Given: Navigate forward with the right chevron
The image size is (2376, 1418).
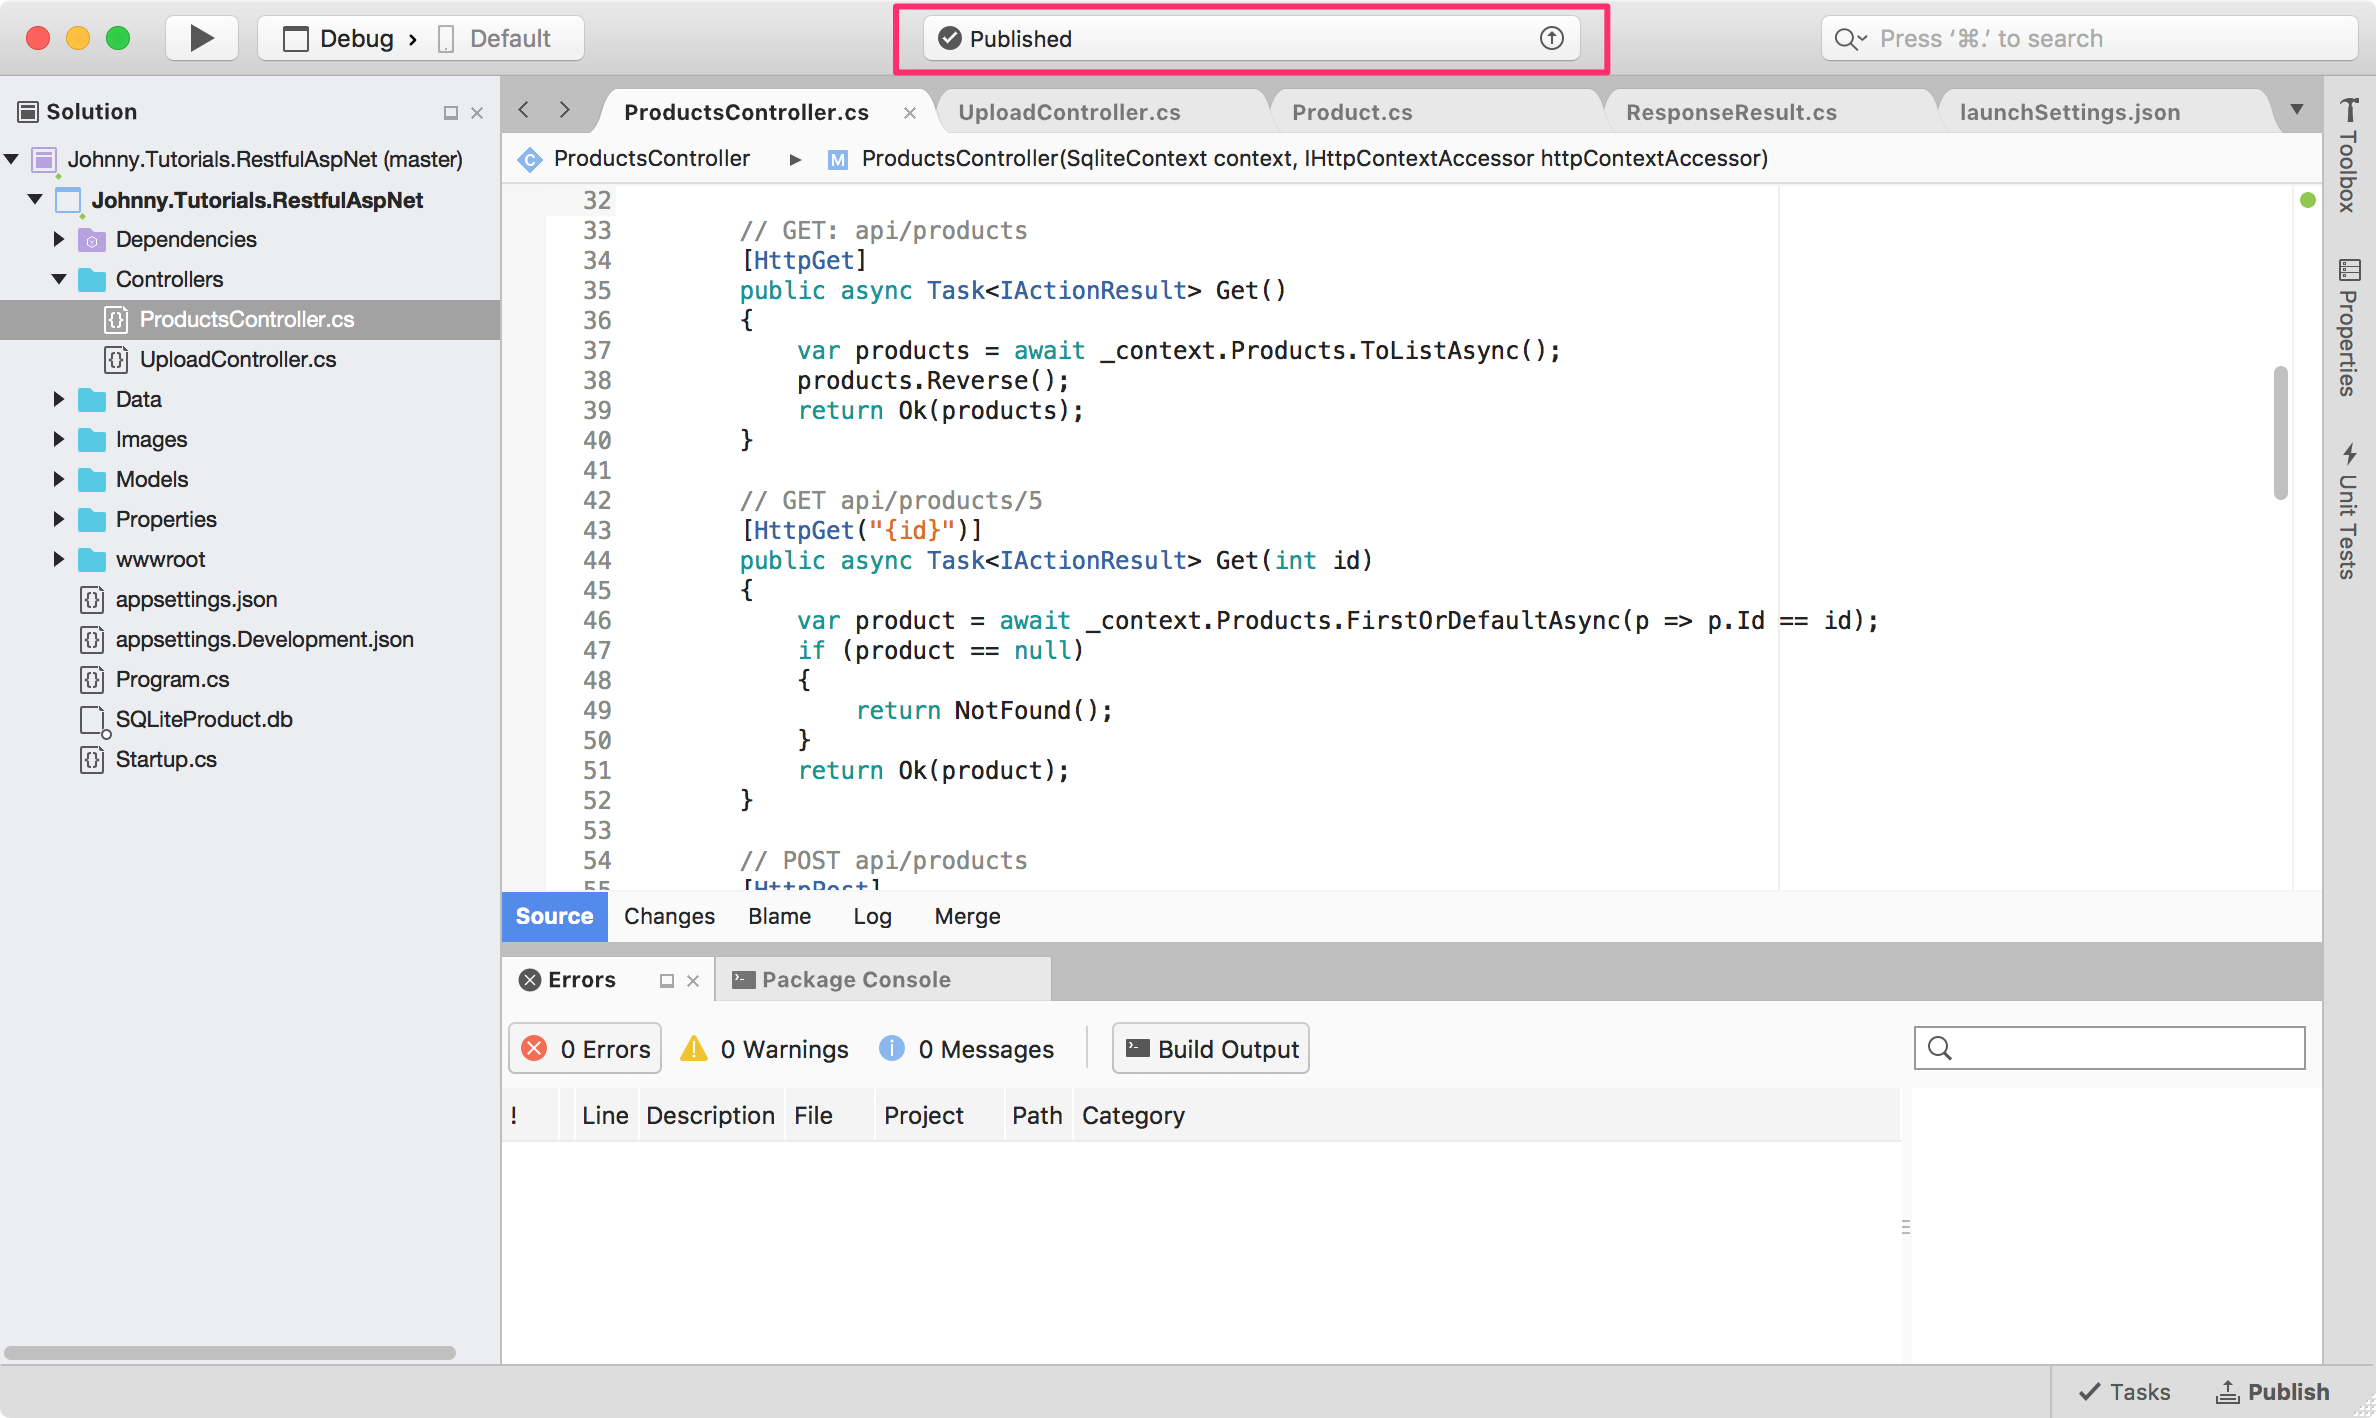Looking at the screenshot, I should click(x=565, y=110).
